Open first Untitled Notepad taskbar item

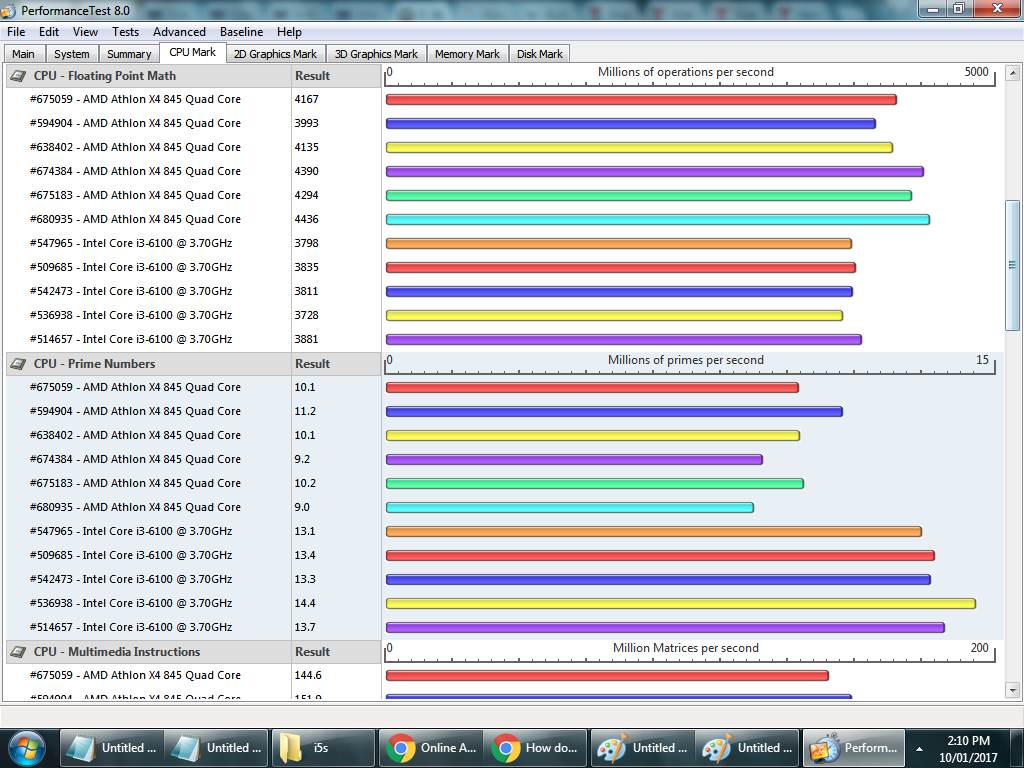click(112, 748)
